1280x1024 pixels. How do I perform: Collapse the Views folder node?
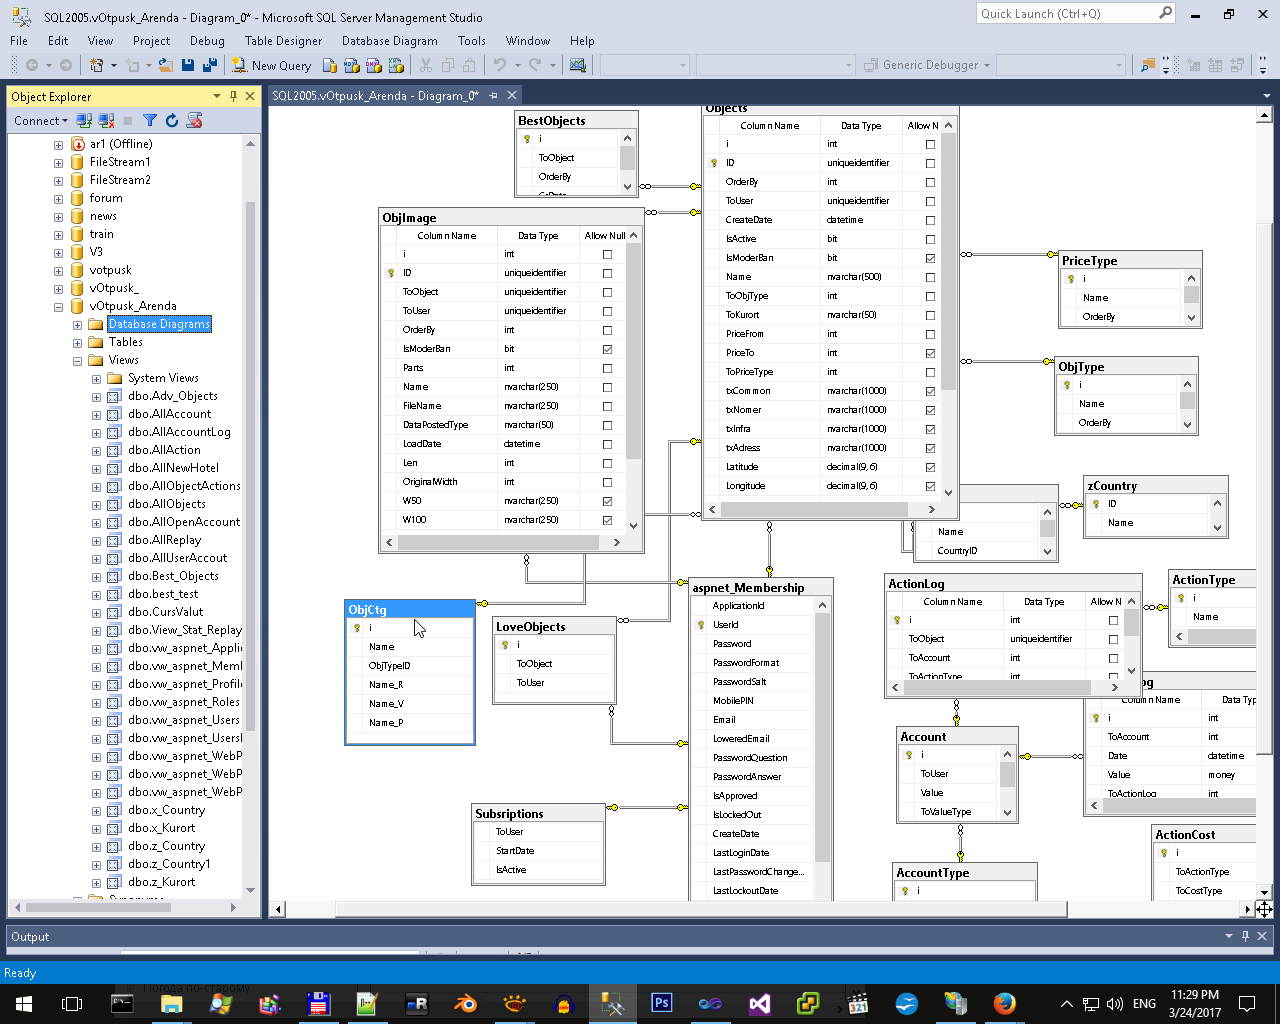click(x=78, y=361)
